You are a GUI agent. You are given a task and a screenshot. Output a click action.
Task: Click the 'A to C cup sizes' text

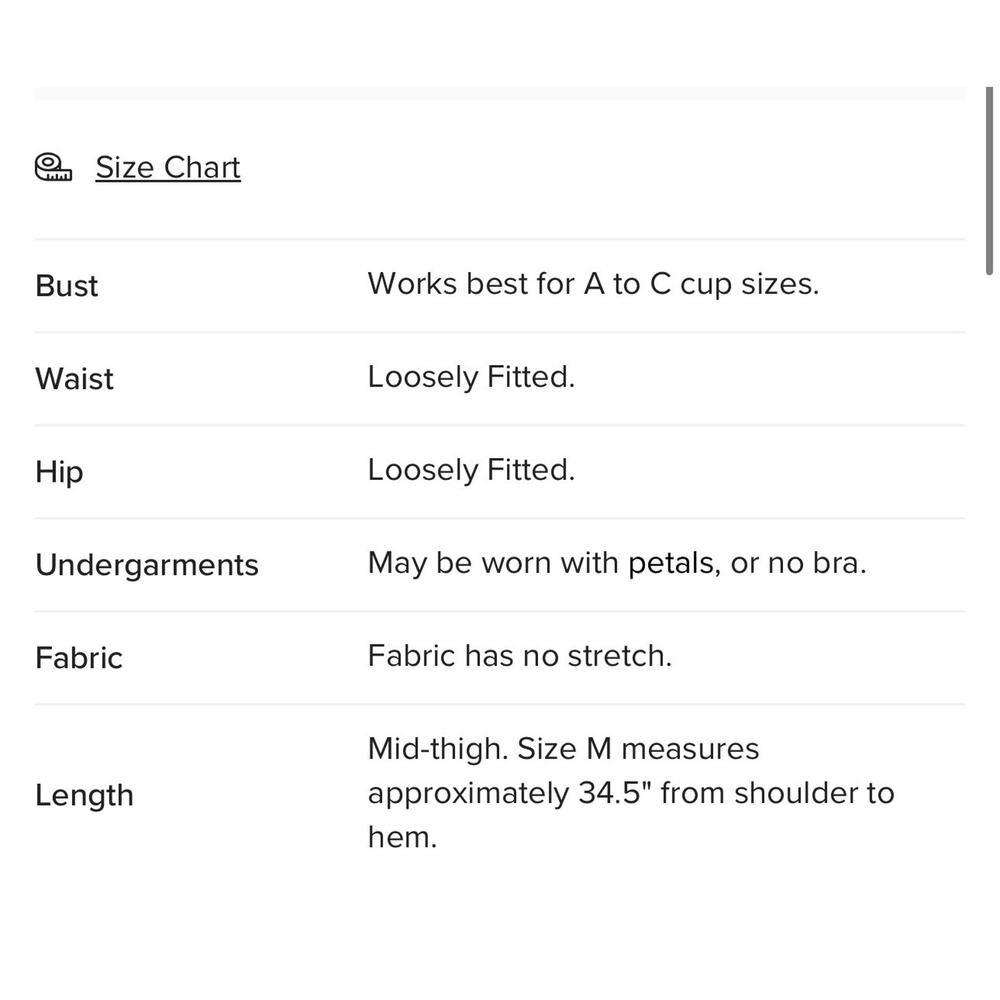click(x=701, y=284)
